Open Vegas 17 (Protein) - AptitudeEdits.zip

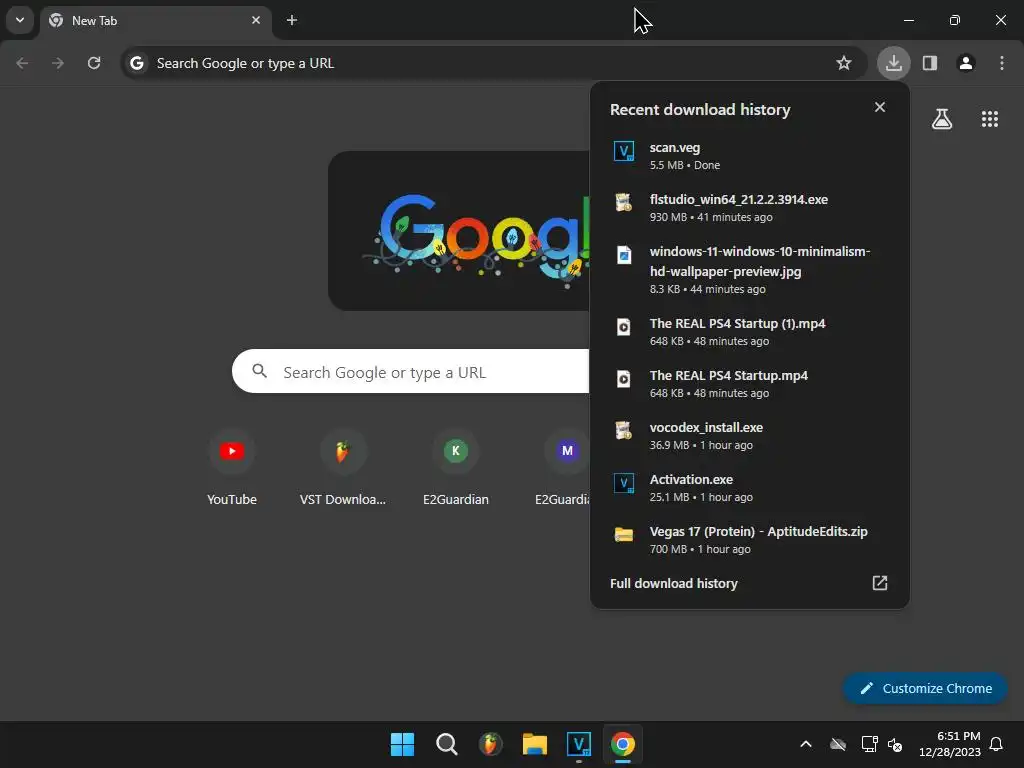click(x=750, y=539)
